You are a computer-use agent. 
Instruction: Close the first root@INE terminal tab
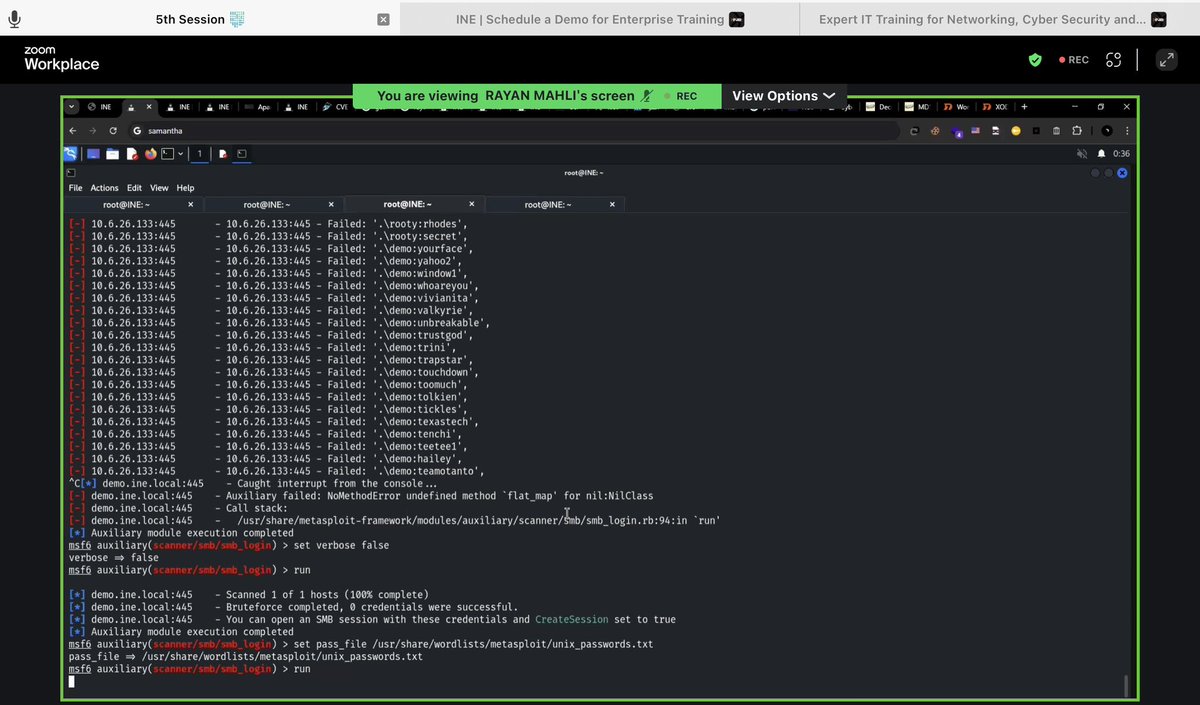coord(191,204)
